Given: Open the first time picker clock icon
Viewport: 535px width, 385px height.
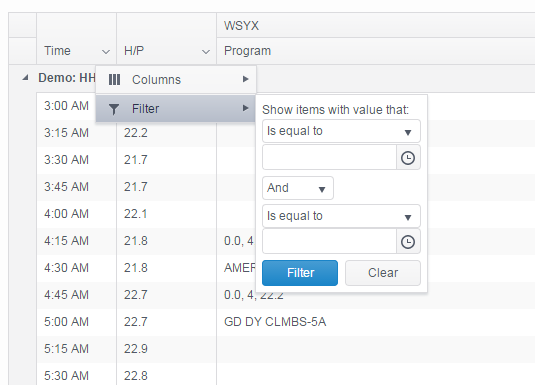Looking at the screenshot, I should coord(408,158).
